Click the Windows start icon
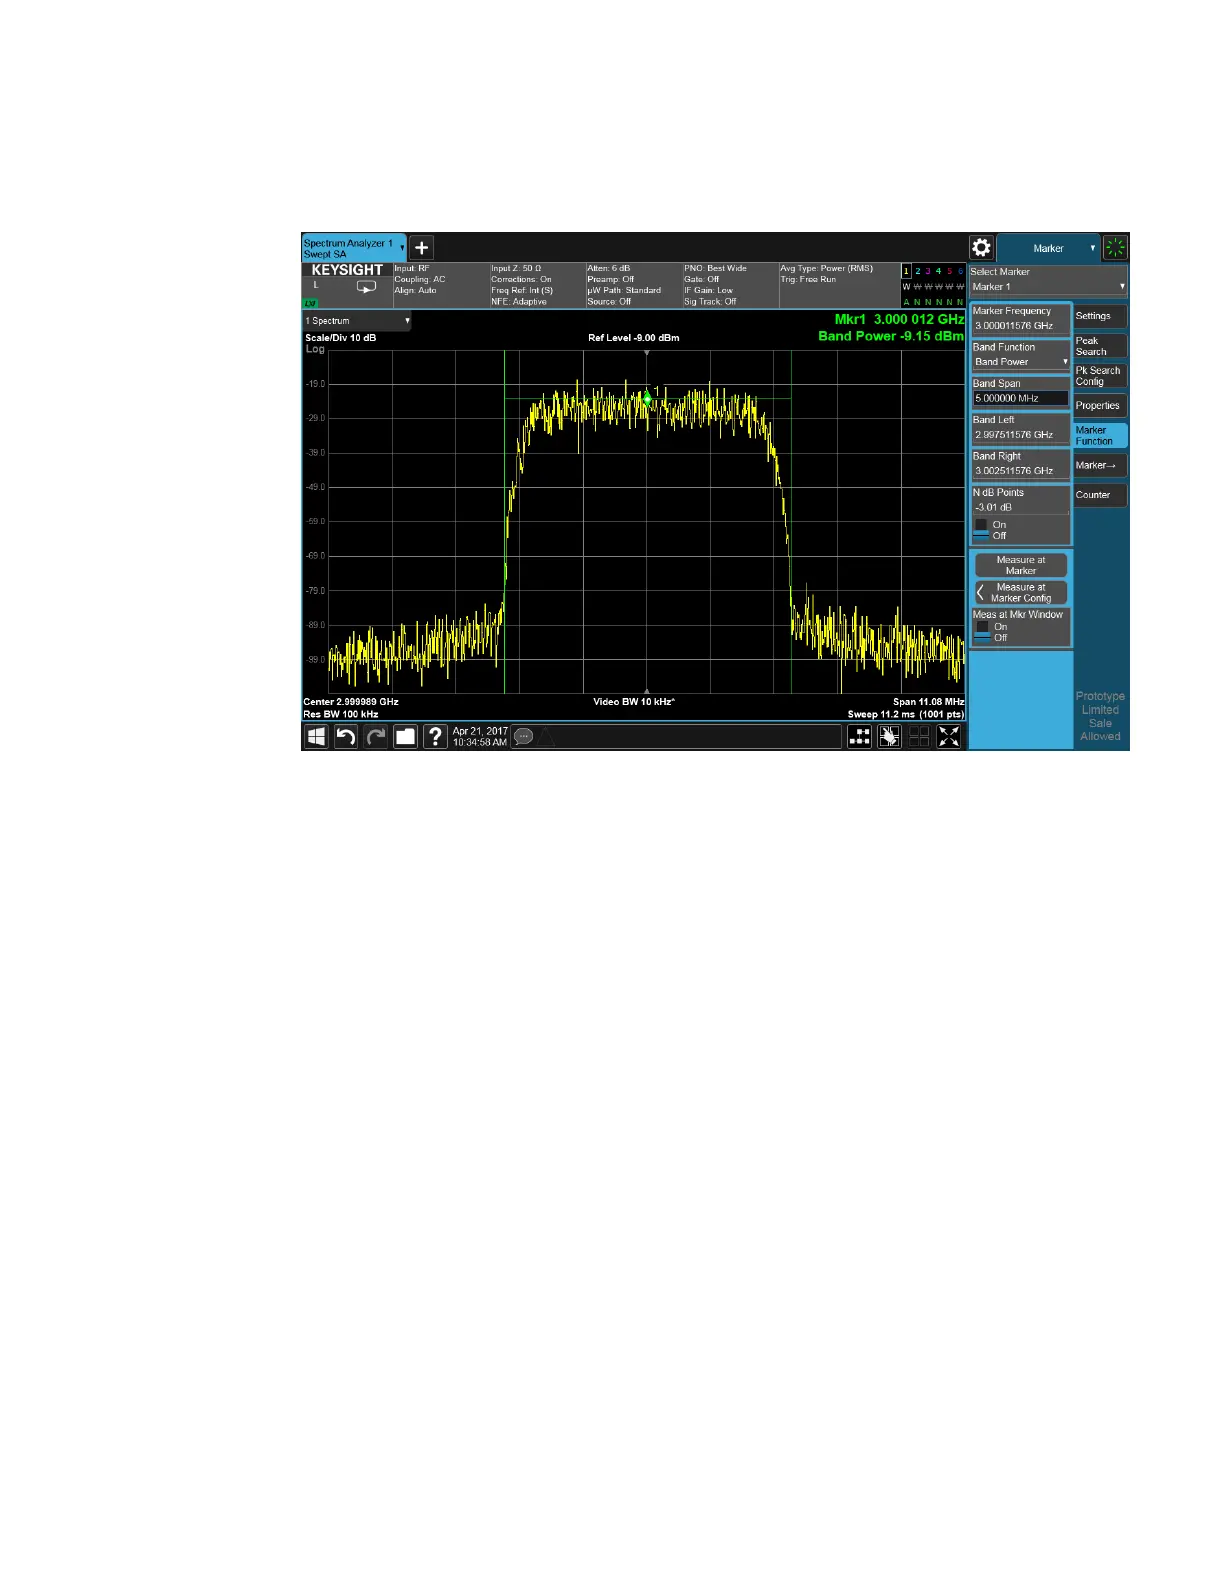Image resolution: width=1224 pixels, height=1584 pixels. tap(316, 737)
